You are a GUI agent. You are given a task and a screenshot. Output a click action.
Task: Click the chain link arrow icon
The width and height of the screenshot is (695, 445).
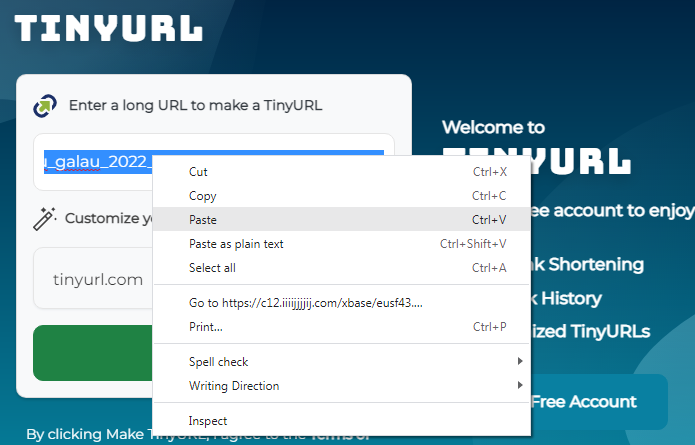click(x=45, y=105)
